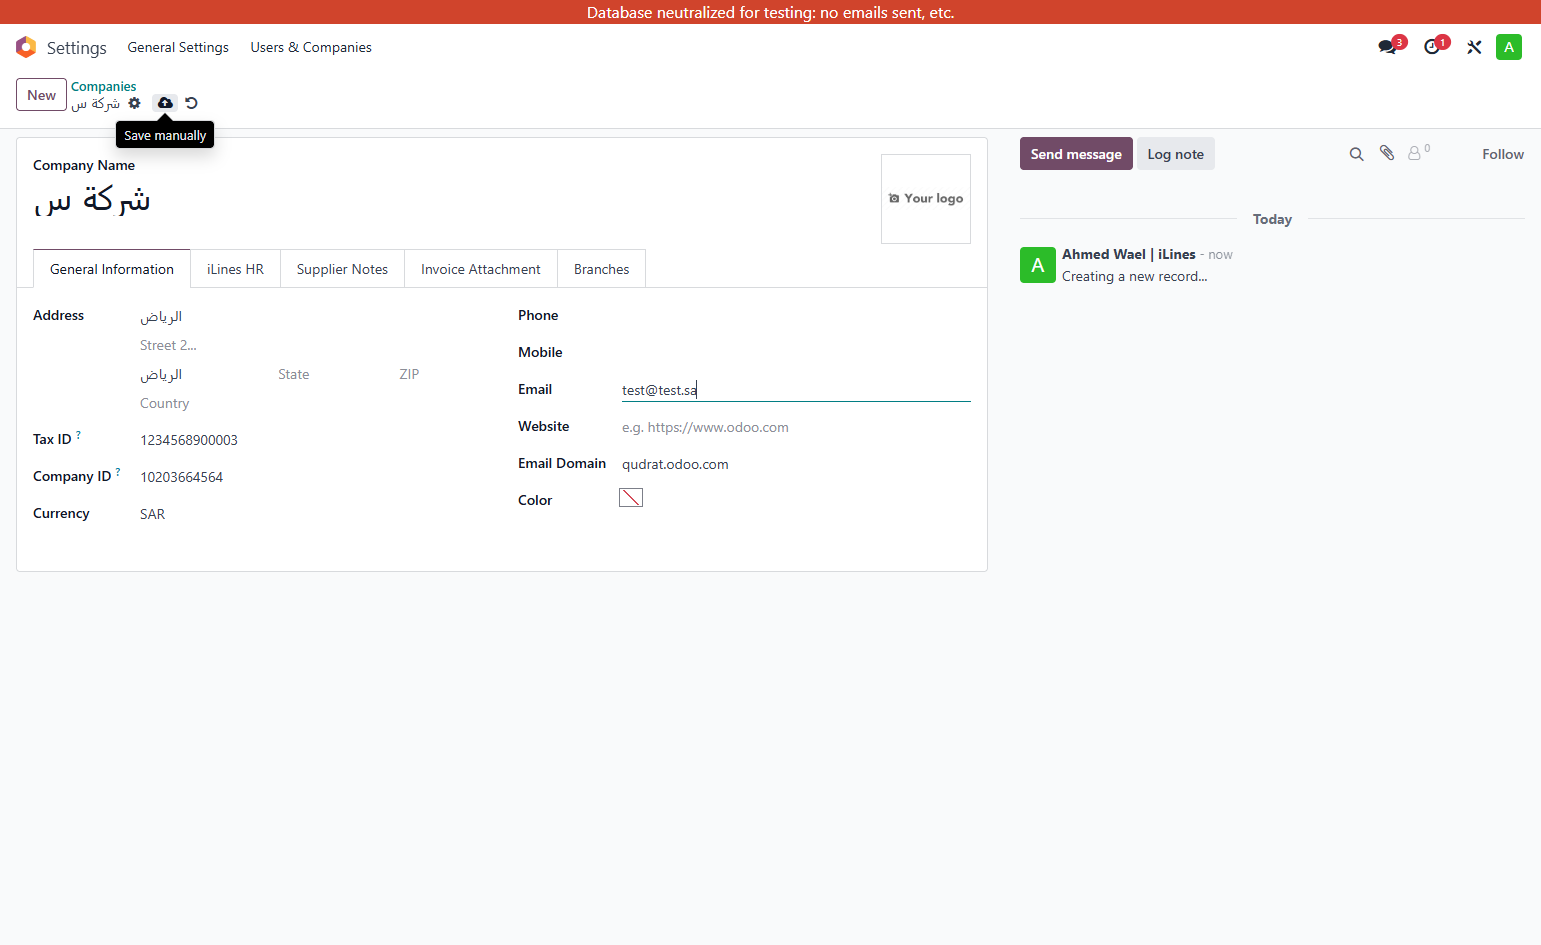Screen dimensions: 1541x945
Task: Focus the Email input field
Action: tap(796, 390)
